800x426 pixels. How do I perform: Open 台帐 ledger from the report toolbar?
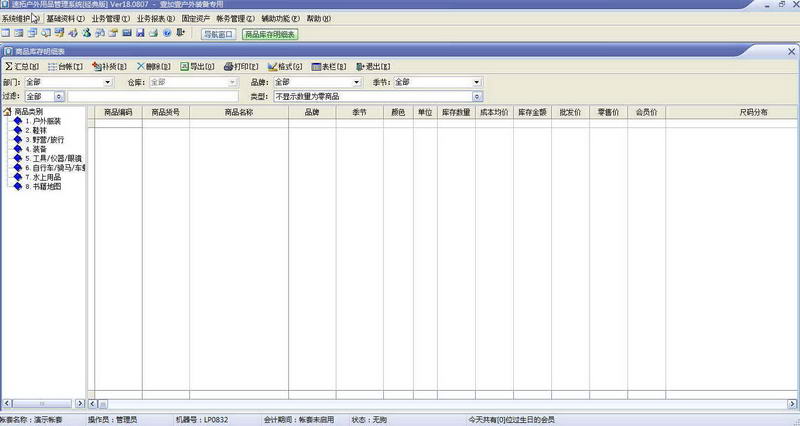click(65, 66)
